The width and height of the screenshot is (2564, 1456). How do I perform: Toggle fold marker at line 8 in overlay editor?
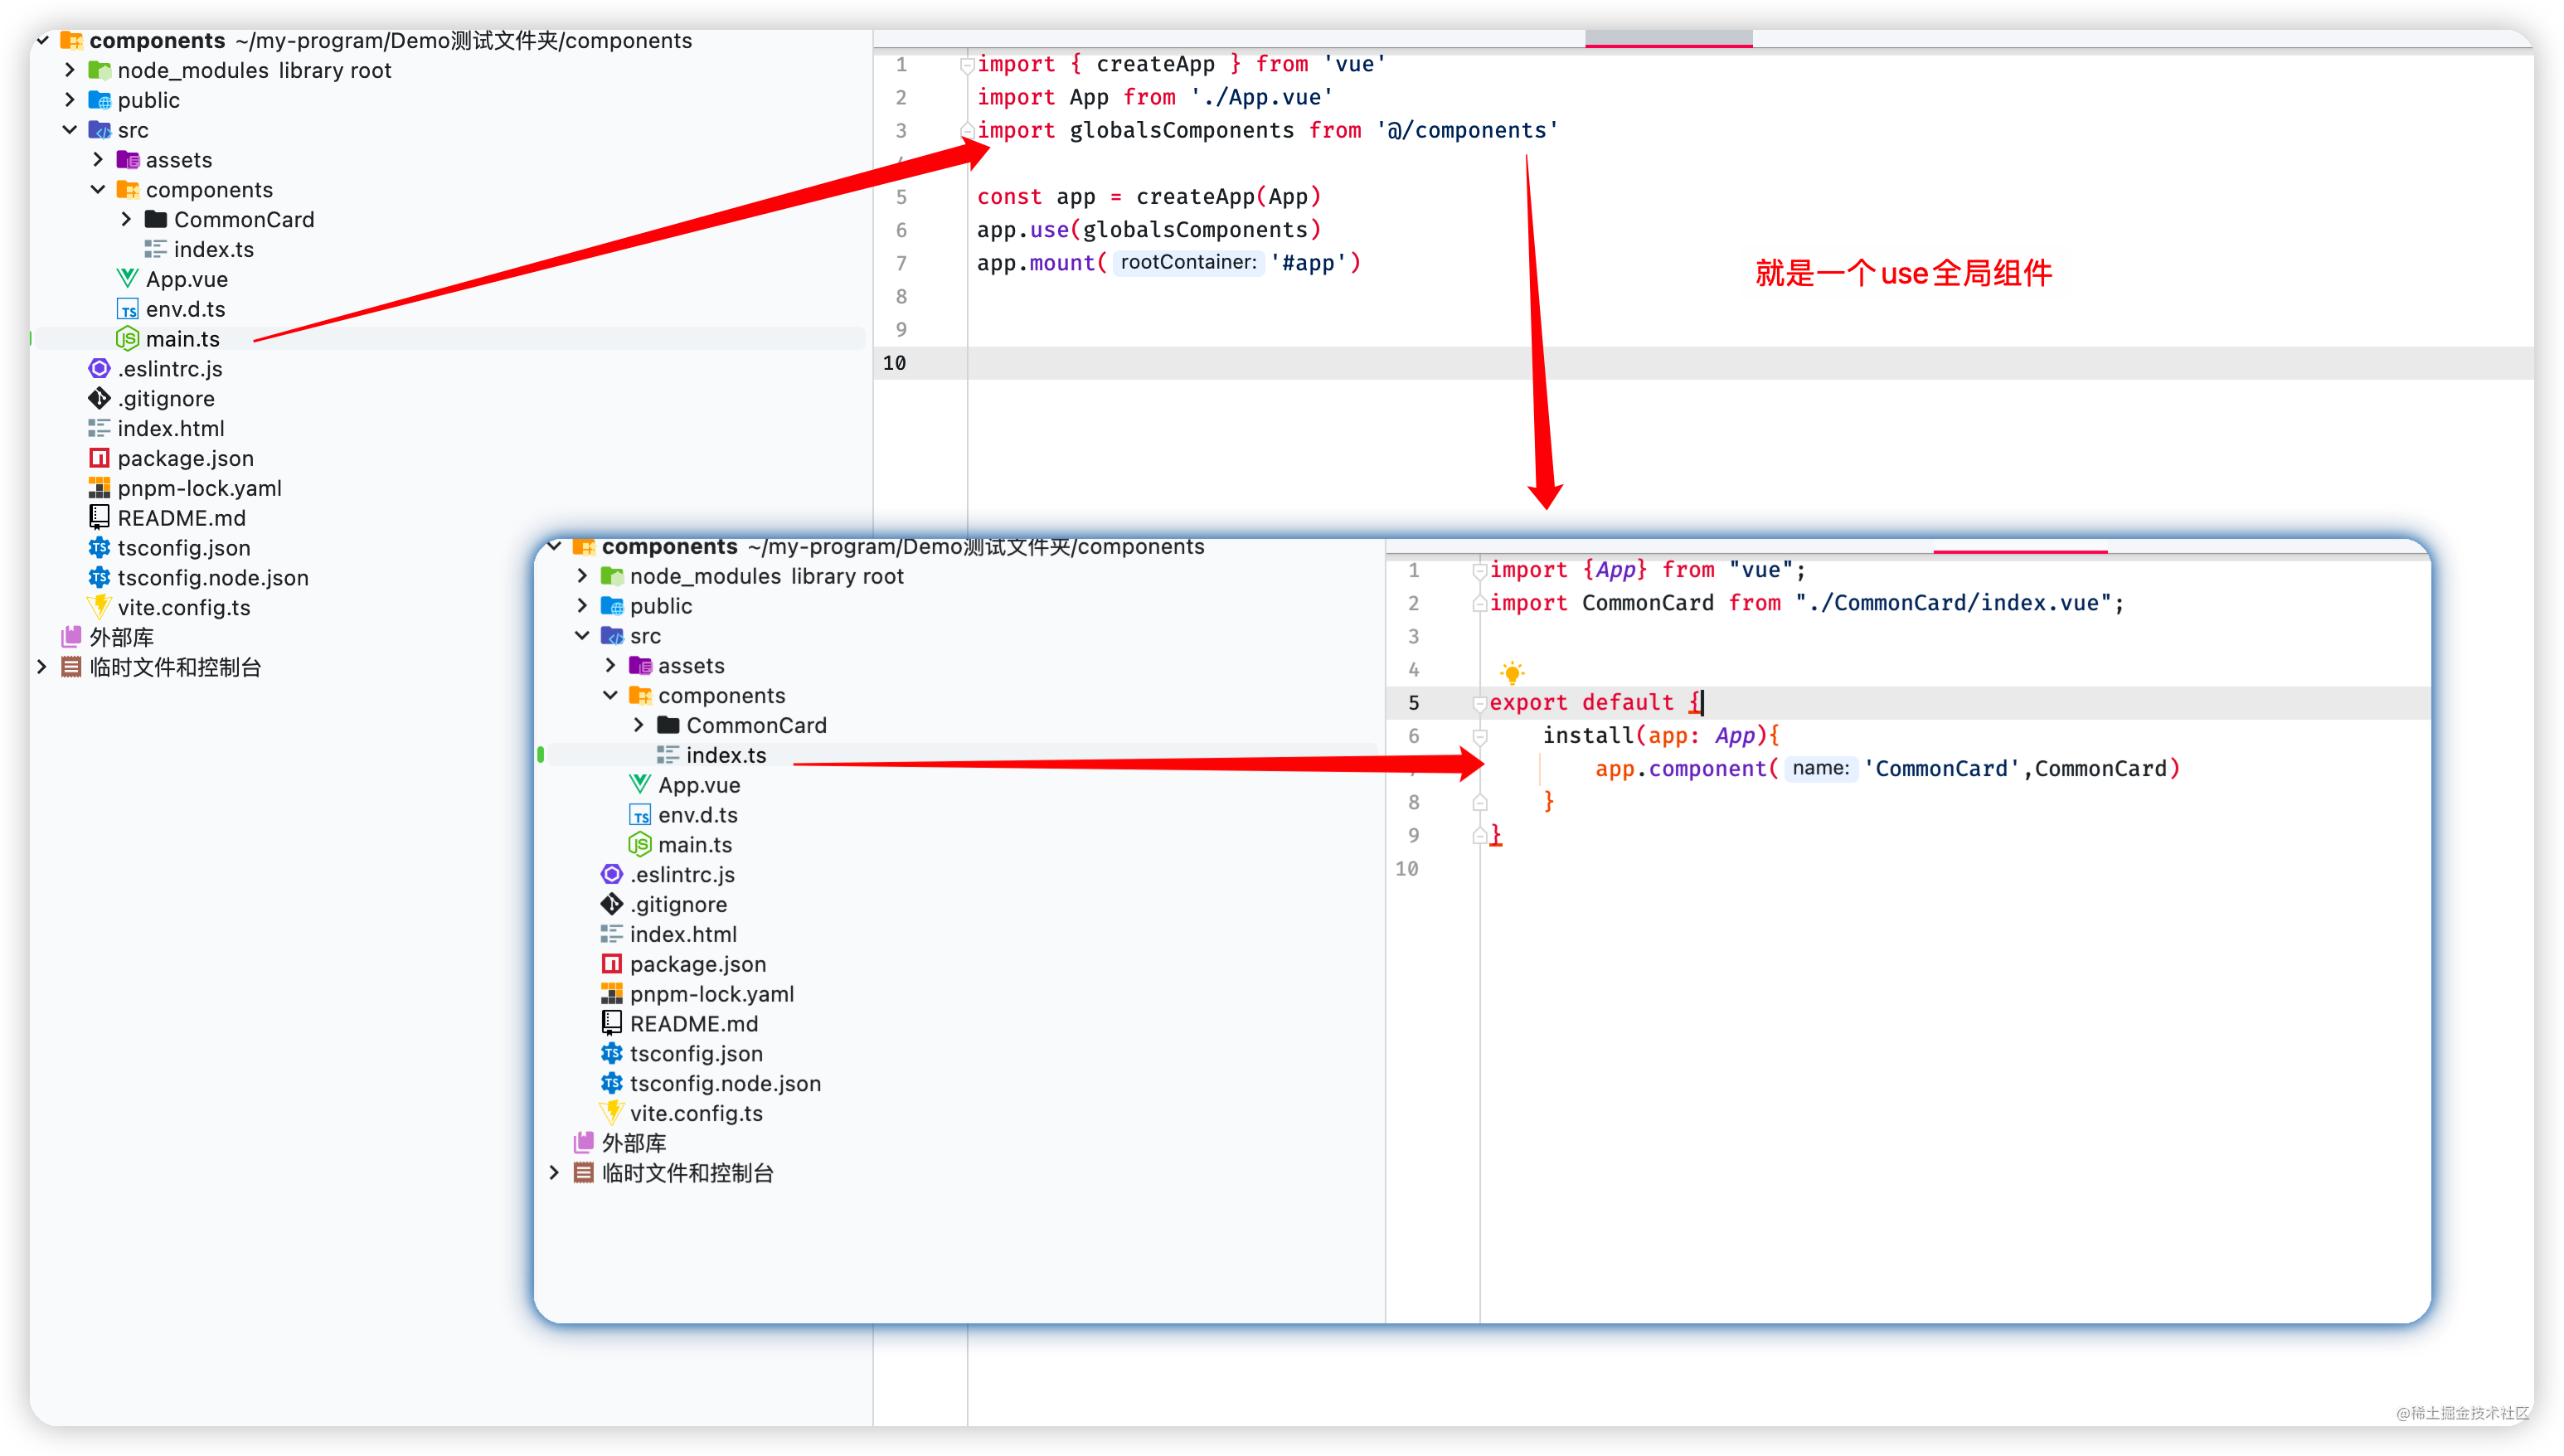[x=1480, y=802]
